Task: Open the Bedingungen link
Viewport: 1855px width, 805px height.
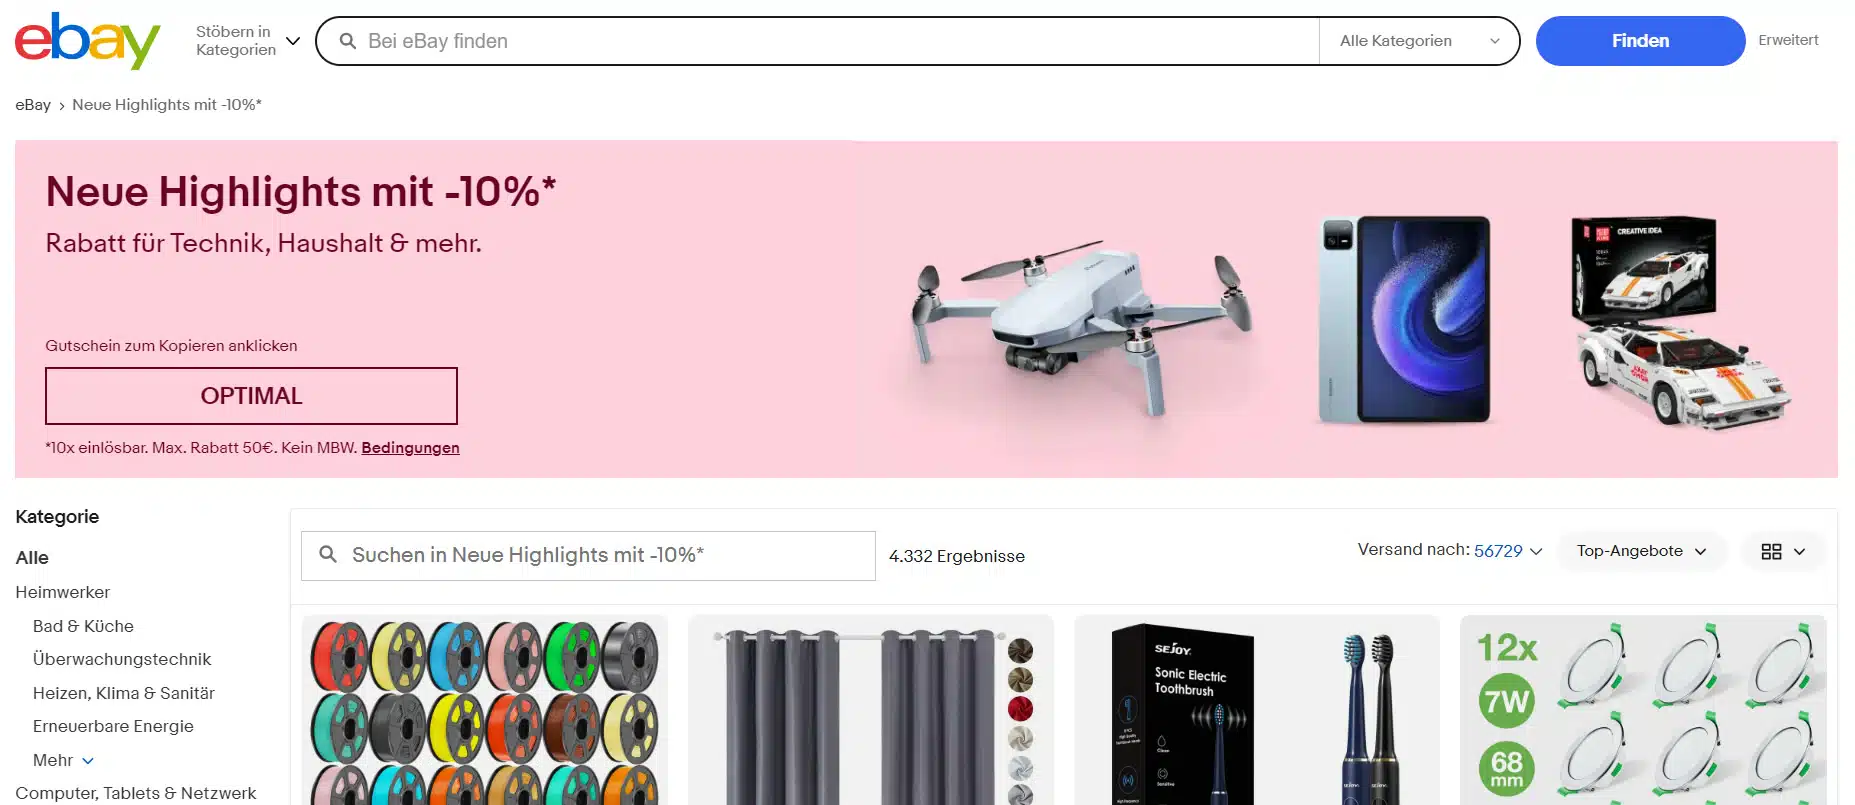Action: 410,448
